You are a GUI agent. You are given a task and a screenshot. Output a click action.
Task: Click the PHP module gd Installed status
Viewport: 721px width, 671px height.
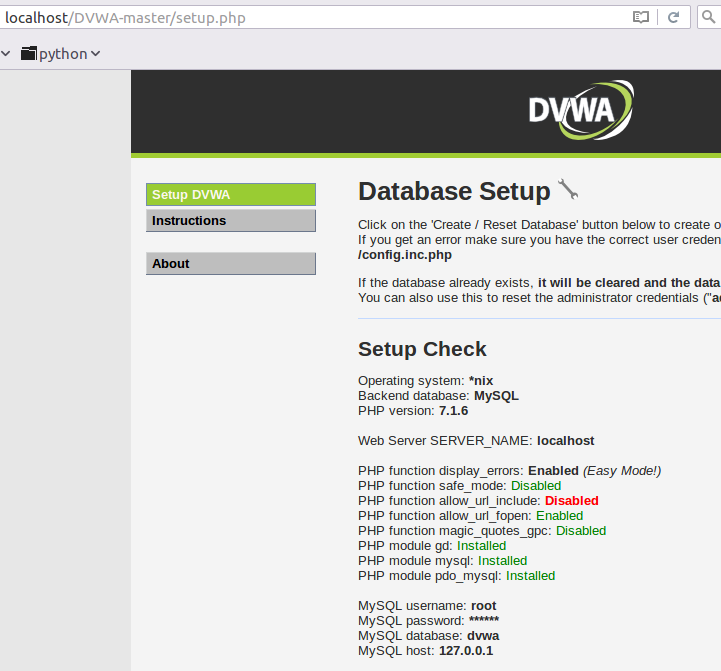[x=481, y=545]
